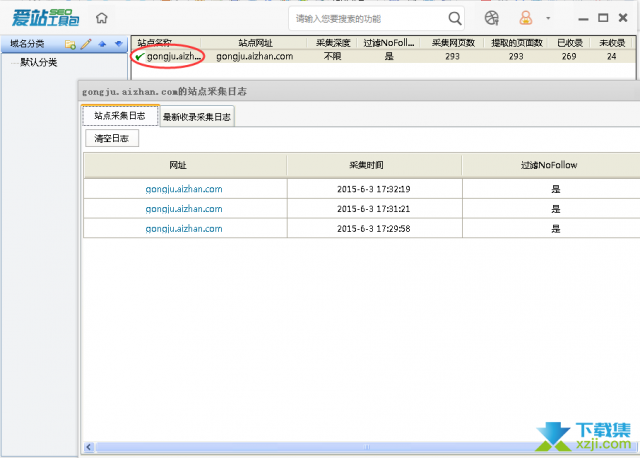Click the timestamp 2015-6-3 17:29:58
The height and width of the screenshot is (458, 640).
pos(373,229)
